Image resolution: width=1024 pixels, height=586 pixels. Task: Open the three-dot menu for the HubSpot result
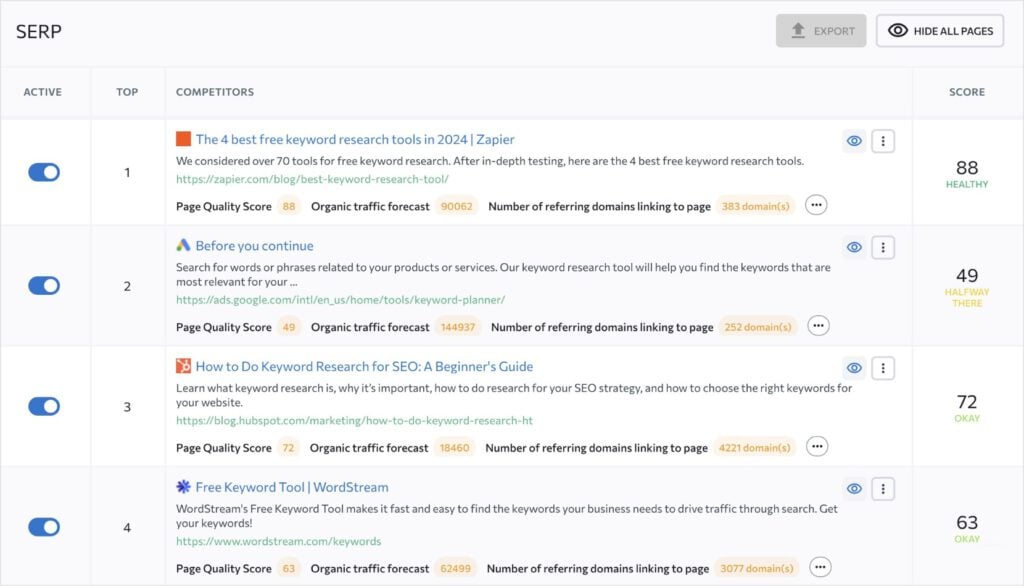[883, 367]
